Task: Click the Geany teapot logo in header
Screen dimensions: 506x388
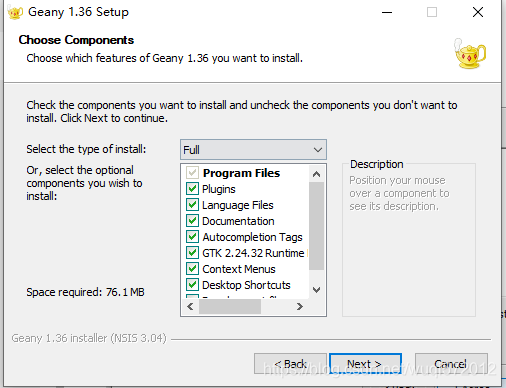Action: 470,54
